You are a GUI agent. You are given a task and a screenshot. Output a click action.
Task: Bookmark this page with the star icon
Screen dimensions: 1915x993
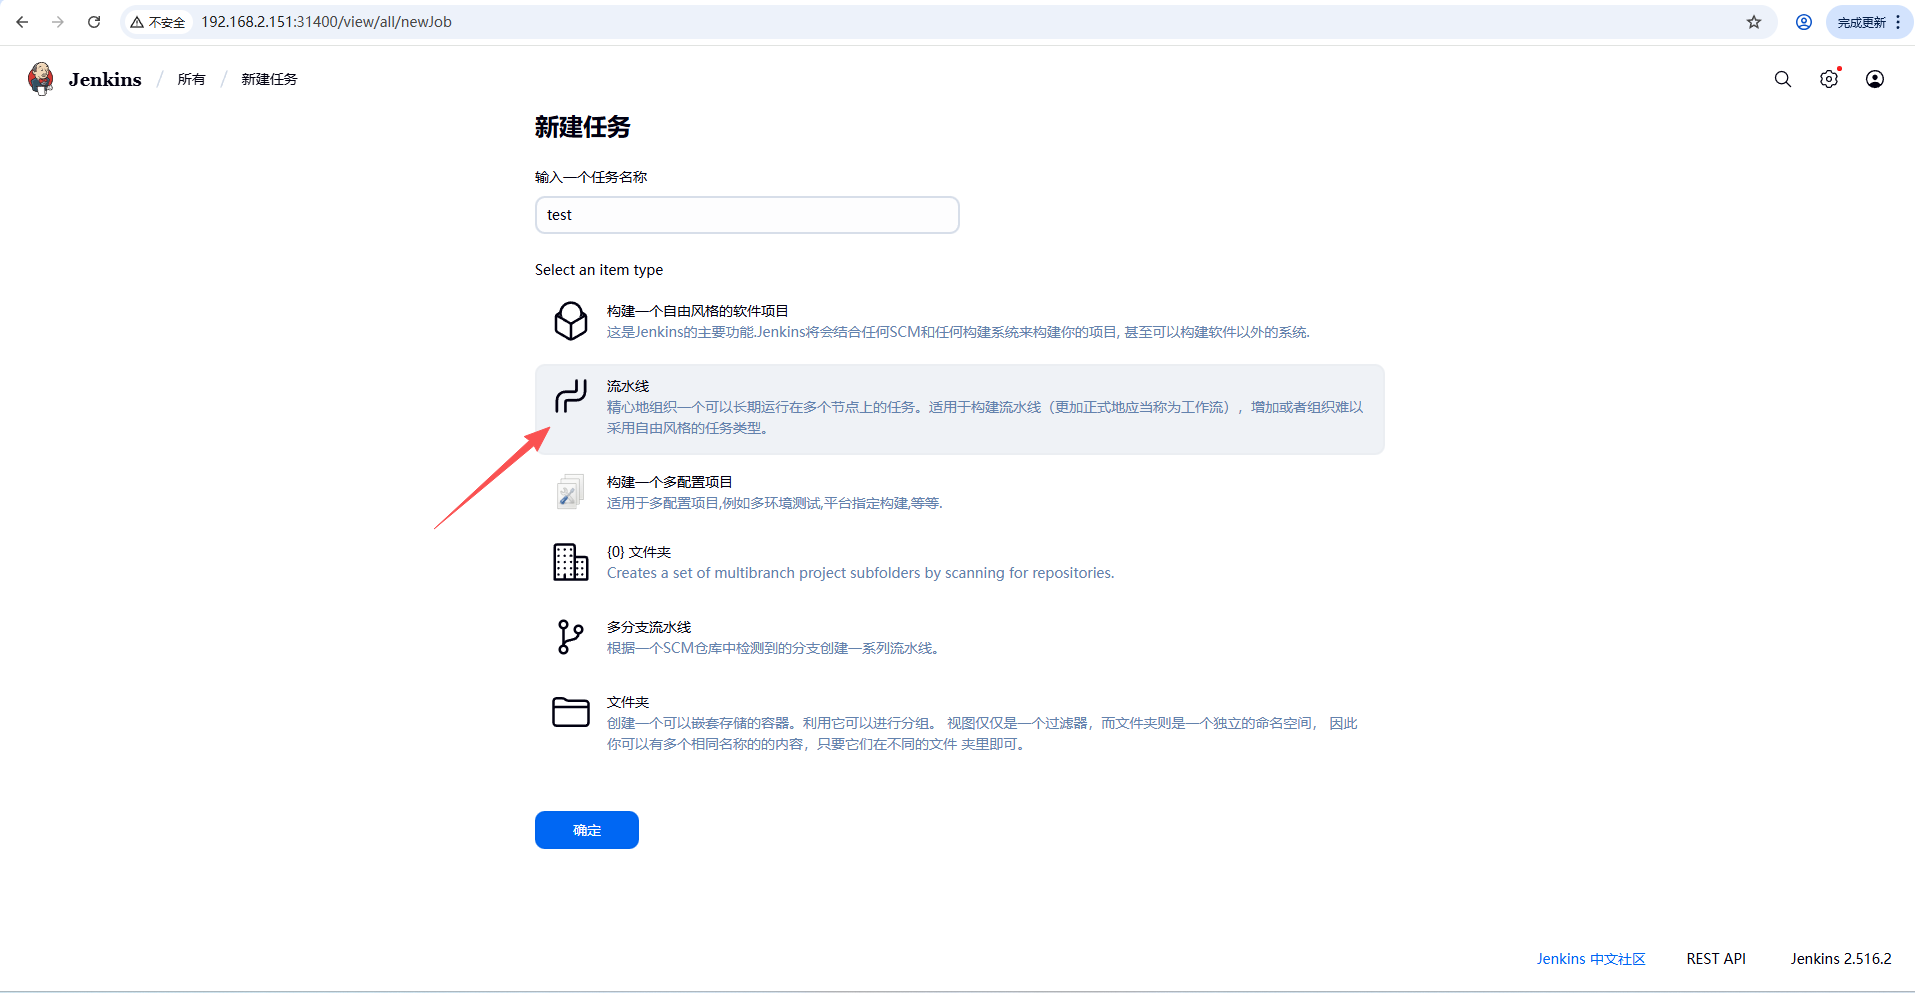pos(1753,22)
